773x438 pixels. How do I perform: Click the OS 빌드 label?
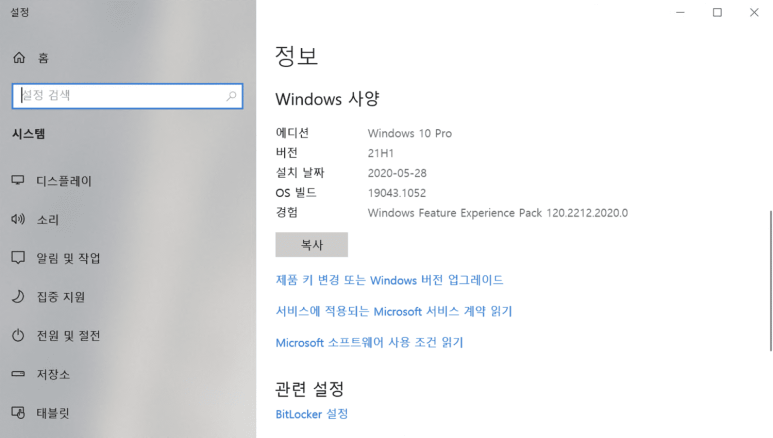coord(296,192)
